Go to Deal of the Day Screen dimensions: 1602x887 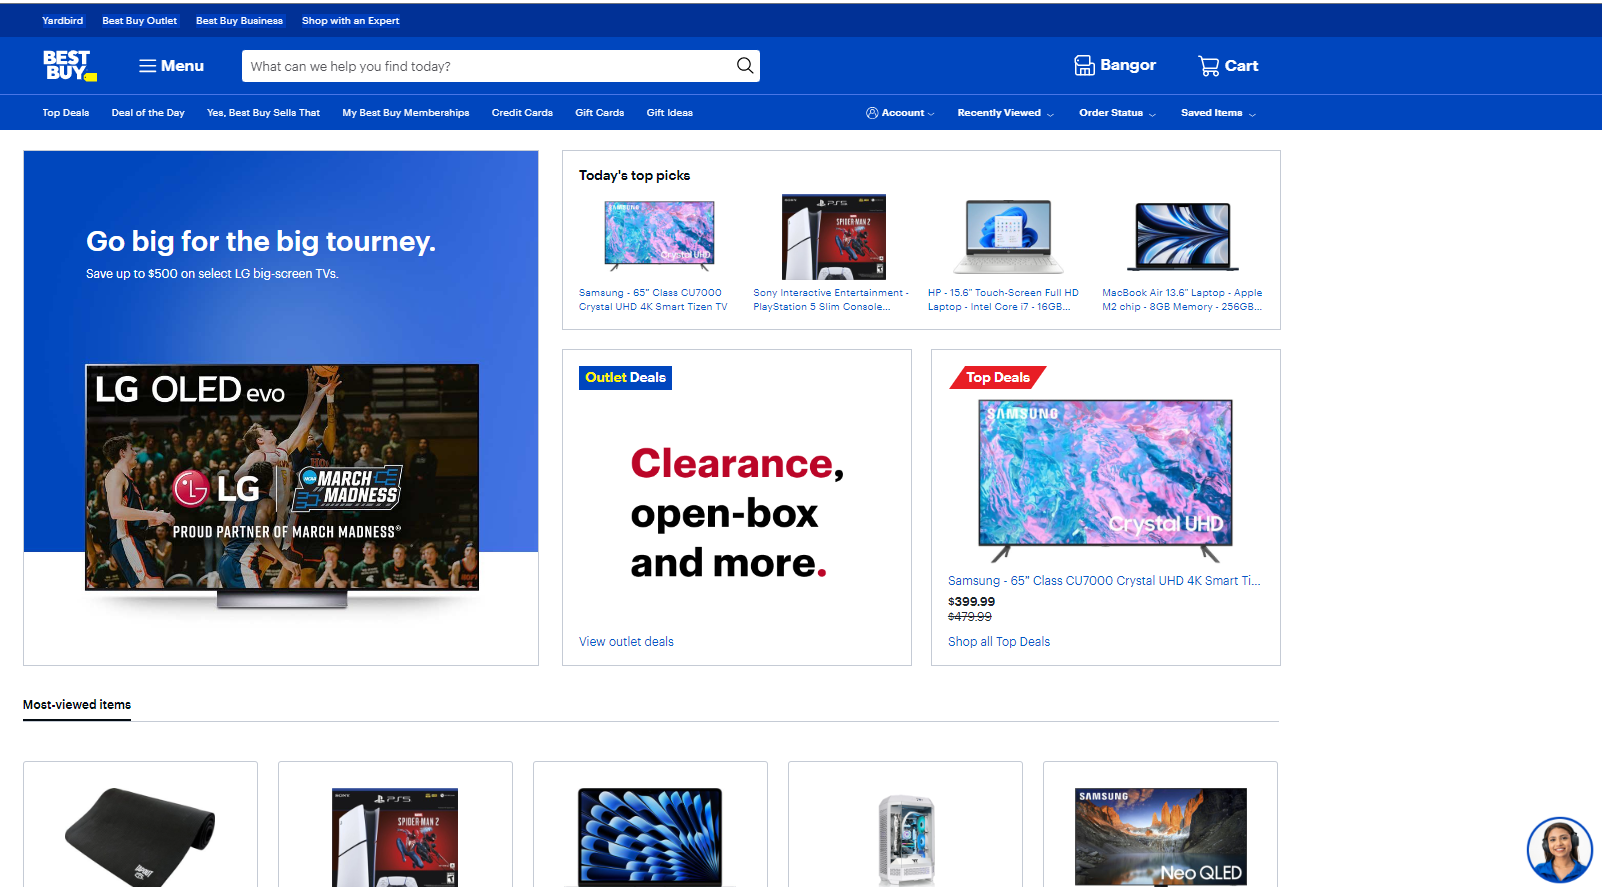[x=148, y=113]
